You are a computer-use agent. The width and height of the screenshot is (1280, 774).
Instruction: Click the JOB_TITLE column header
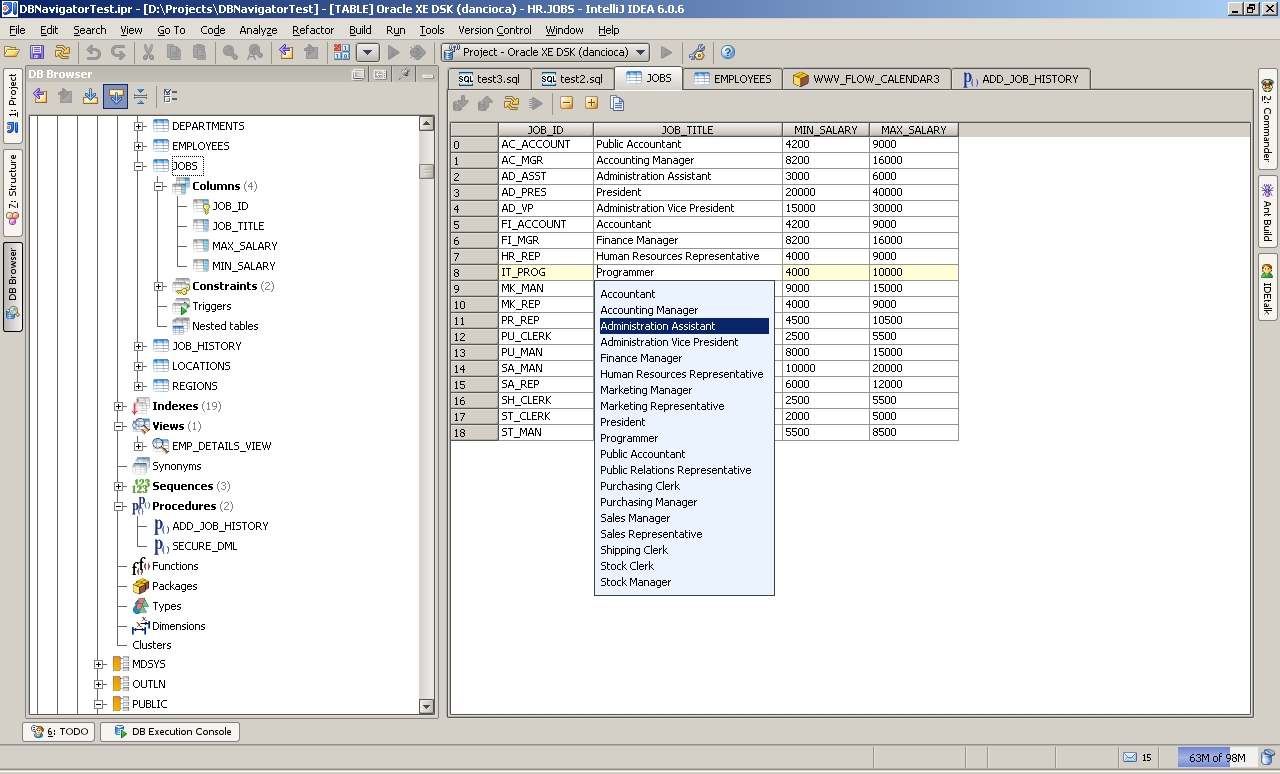coord(687,130)
